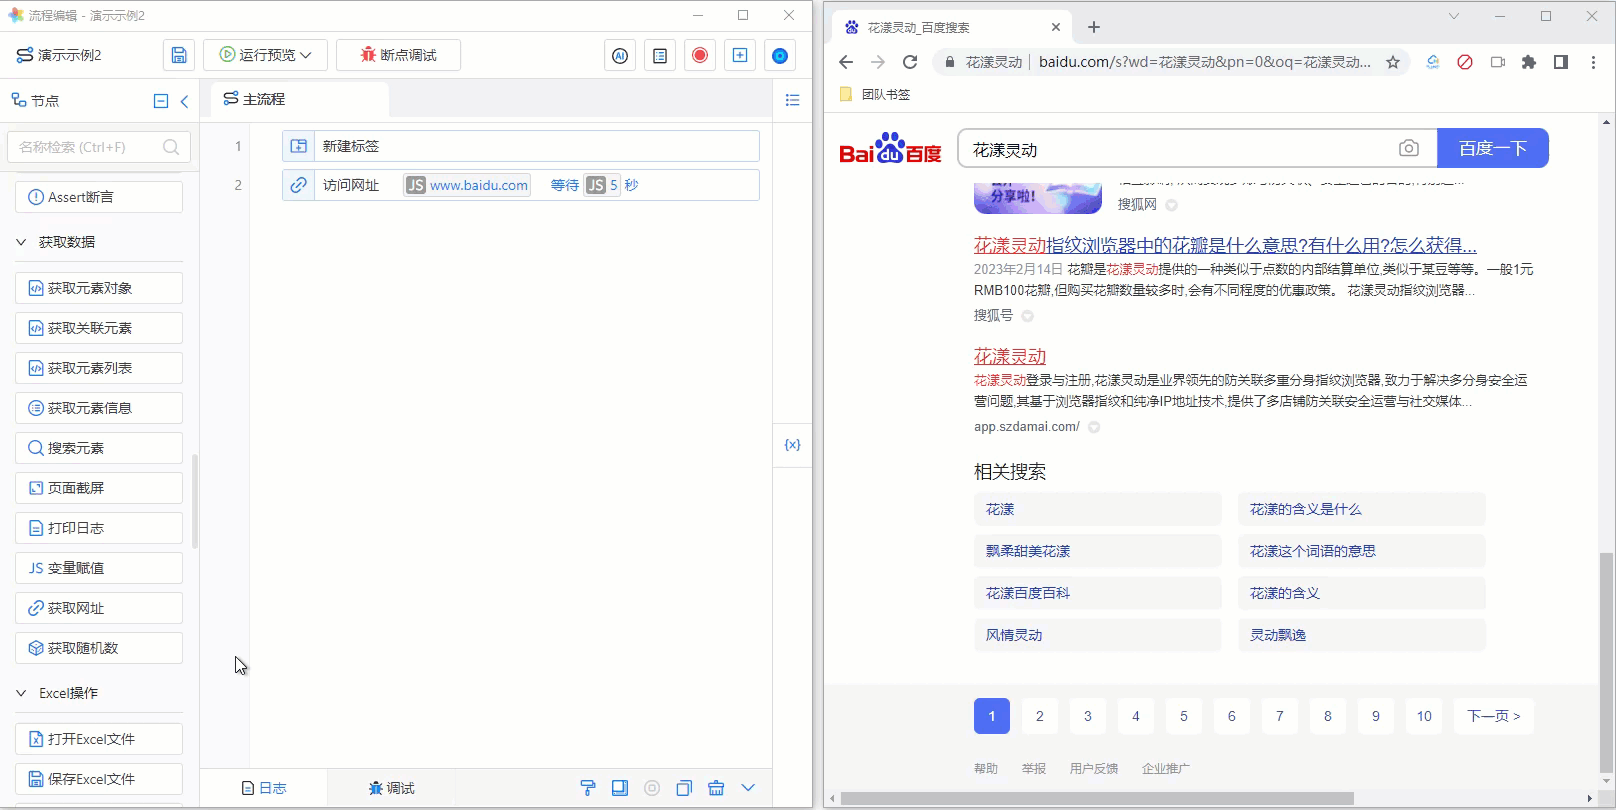Viewport: 1616px width, 810px height.
Task: Open the variables {x} panel
Action: pos(793,445)
